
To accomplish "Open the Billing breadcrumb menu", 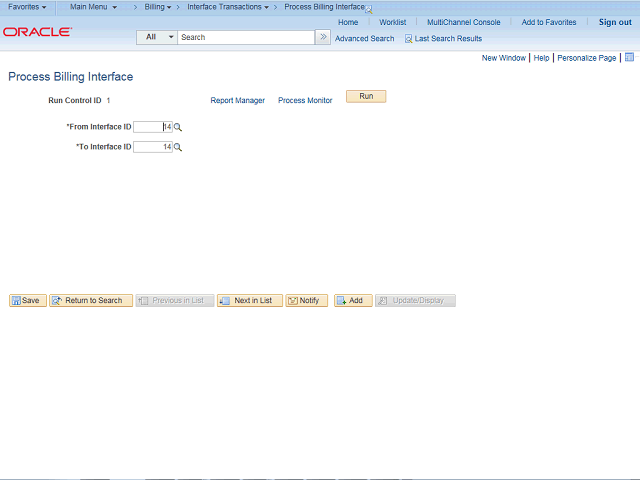I will (x=158, y=7).
